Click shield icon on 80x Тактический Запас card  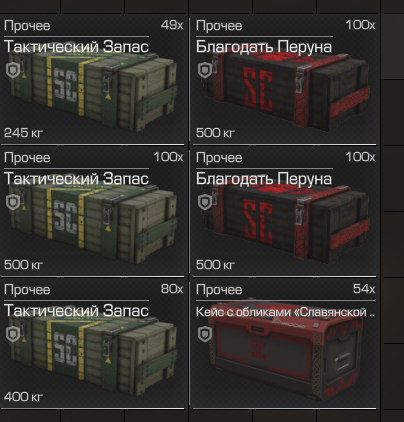(13, 334)
